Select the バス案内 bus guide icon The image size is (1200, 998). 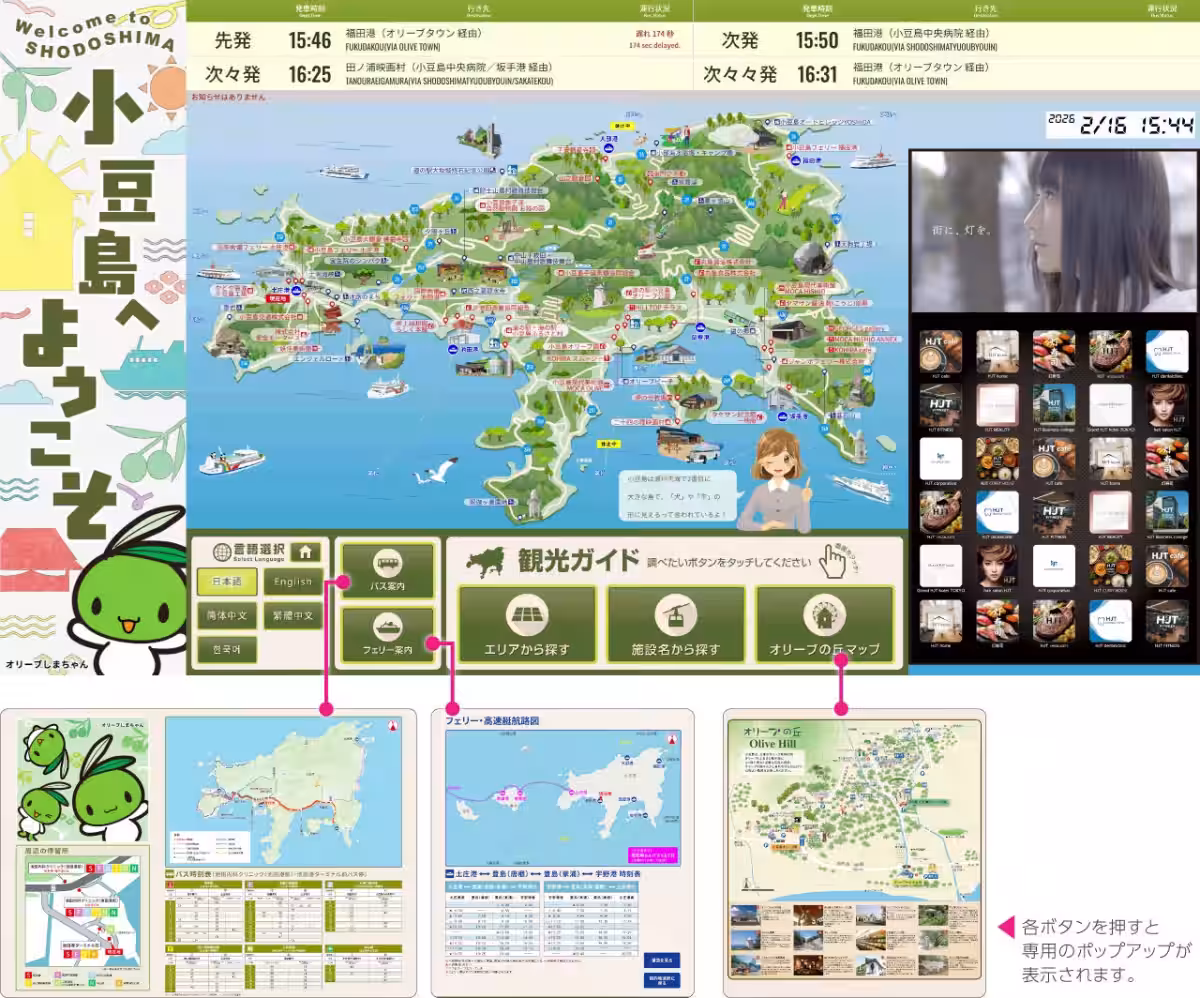(x=388, y=560)
